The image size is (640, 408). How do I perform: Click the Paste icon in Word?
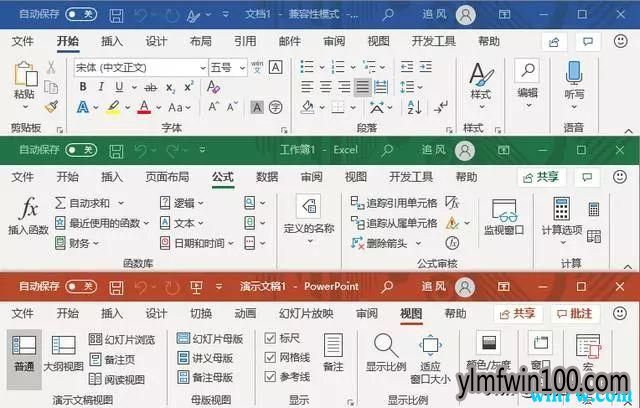click(x=25, y=74)
